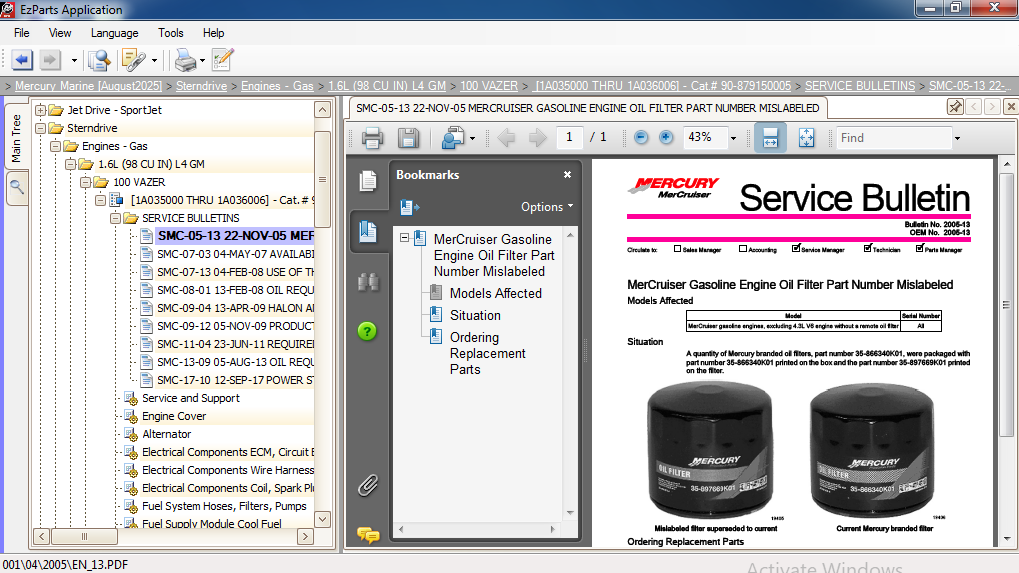This screenshot has height=573, width=1019.
Task: Open the View menu
Action: tap(60, 33)
